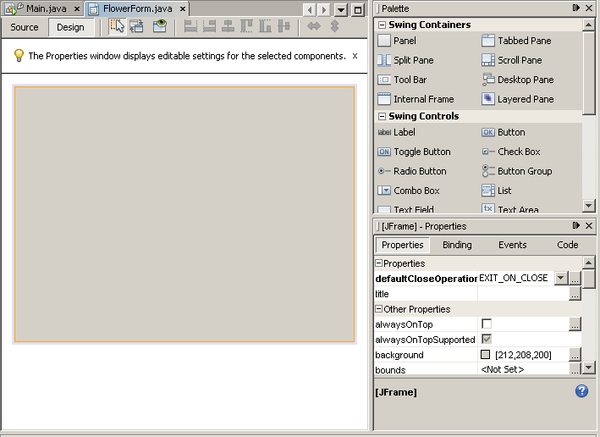Viewport: 600px width, 437px height.
Task: Open help via the blue question mark
Action: pyautogui.click(x=582, y=391)
